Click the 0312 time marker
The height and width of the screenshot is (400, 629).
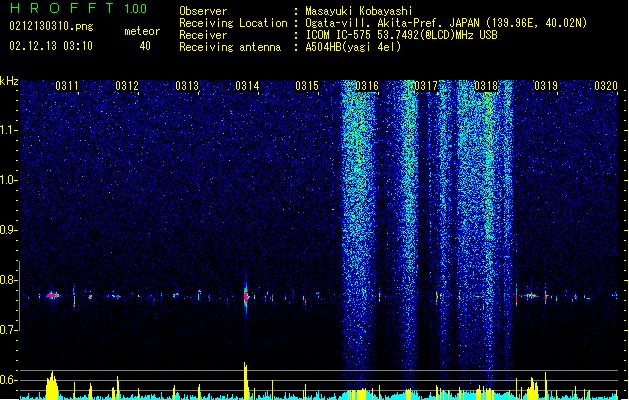(127, 86)
